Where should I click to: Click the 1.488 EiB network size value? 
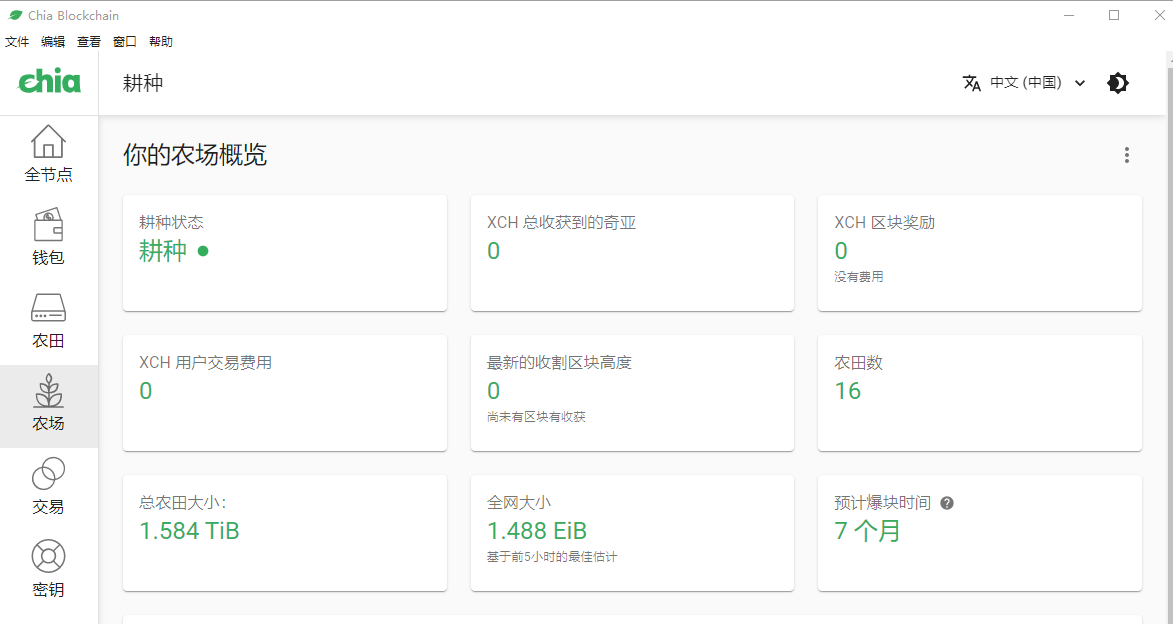coord(537,531)
